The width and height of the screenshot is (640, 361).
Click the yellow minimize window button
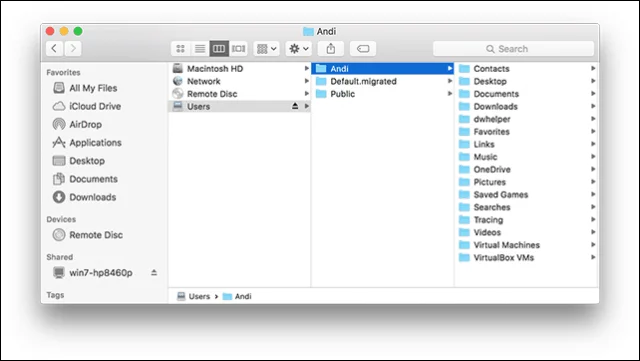click(x=64, y=31)
